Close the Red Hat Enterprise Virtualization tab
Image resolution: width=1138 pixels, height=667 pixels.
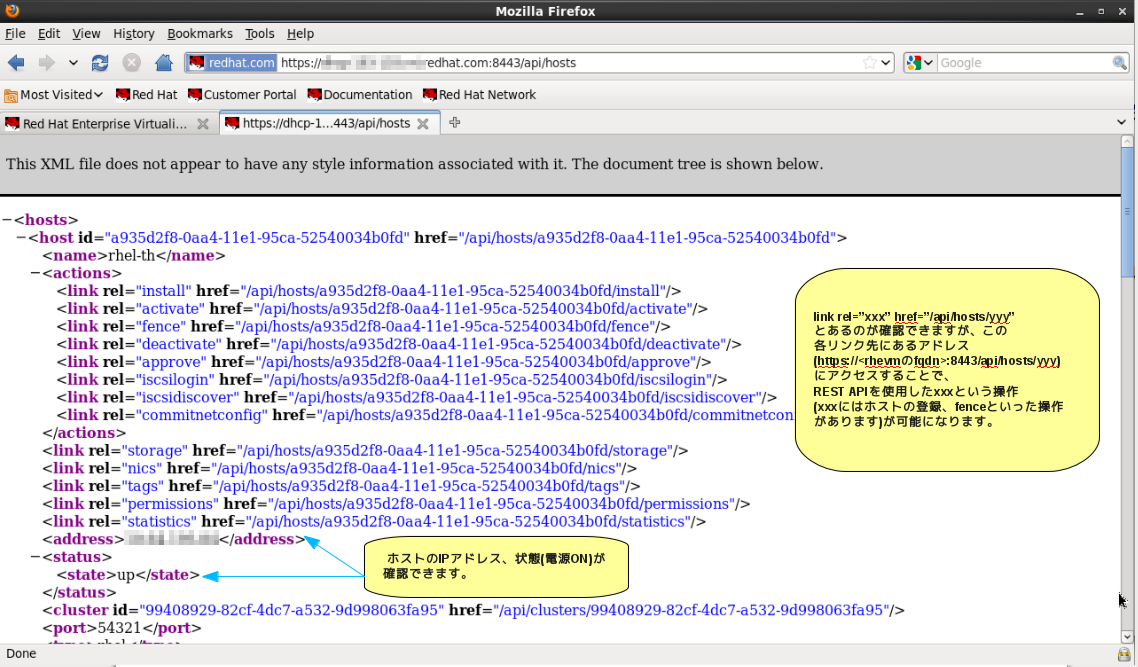(203, 124)
